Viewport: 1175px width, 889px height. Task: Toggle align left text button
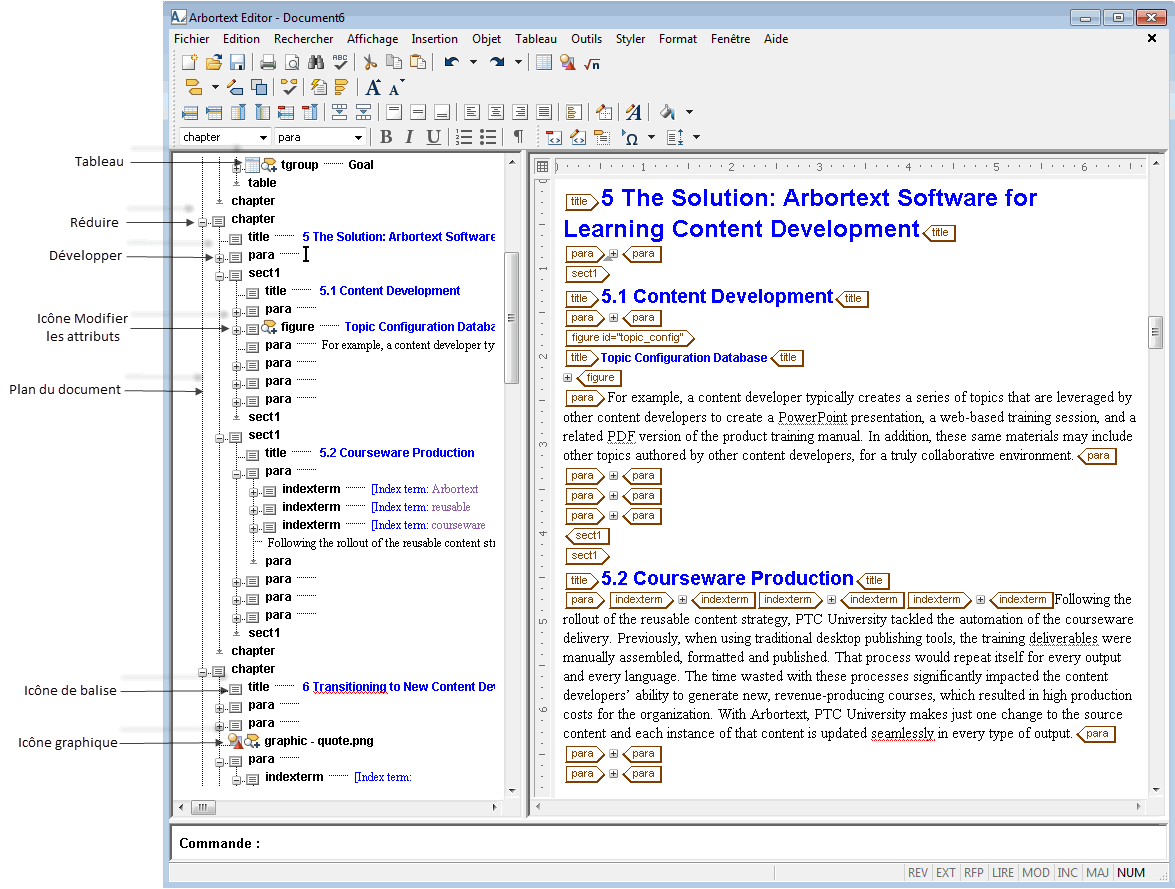pos(472,112)
